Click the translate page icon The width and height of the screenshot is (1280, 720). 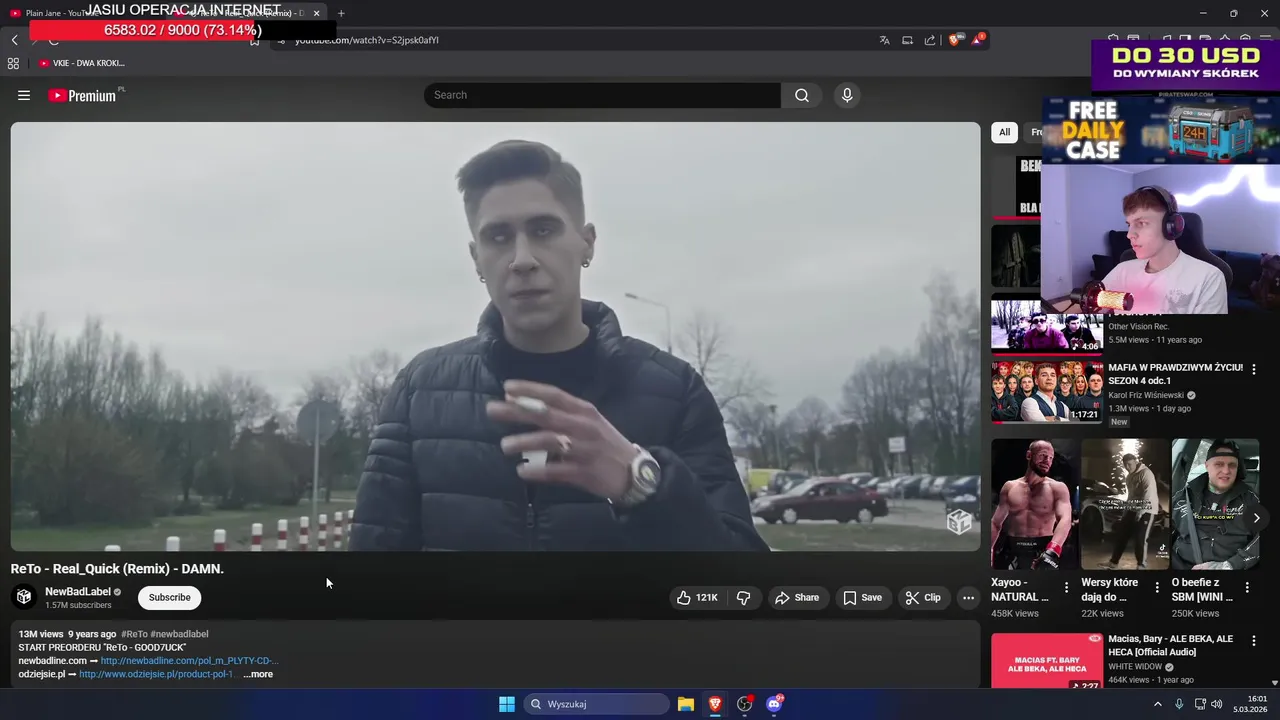[x=884, y=40]
